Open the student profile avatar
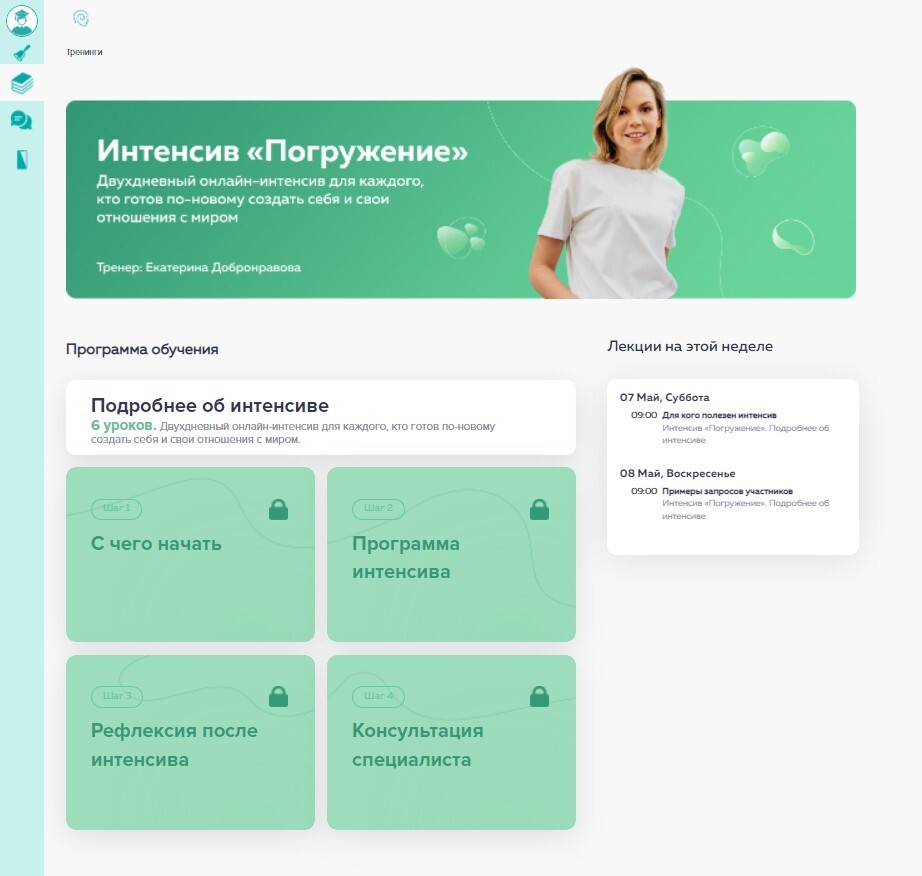Viewport: 922px width, 876px height. 21,20
